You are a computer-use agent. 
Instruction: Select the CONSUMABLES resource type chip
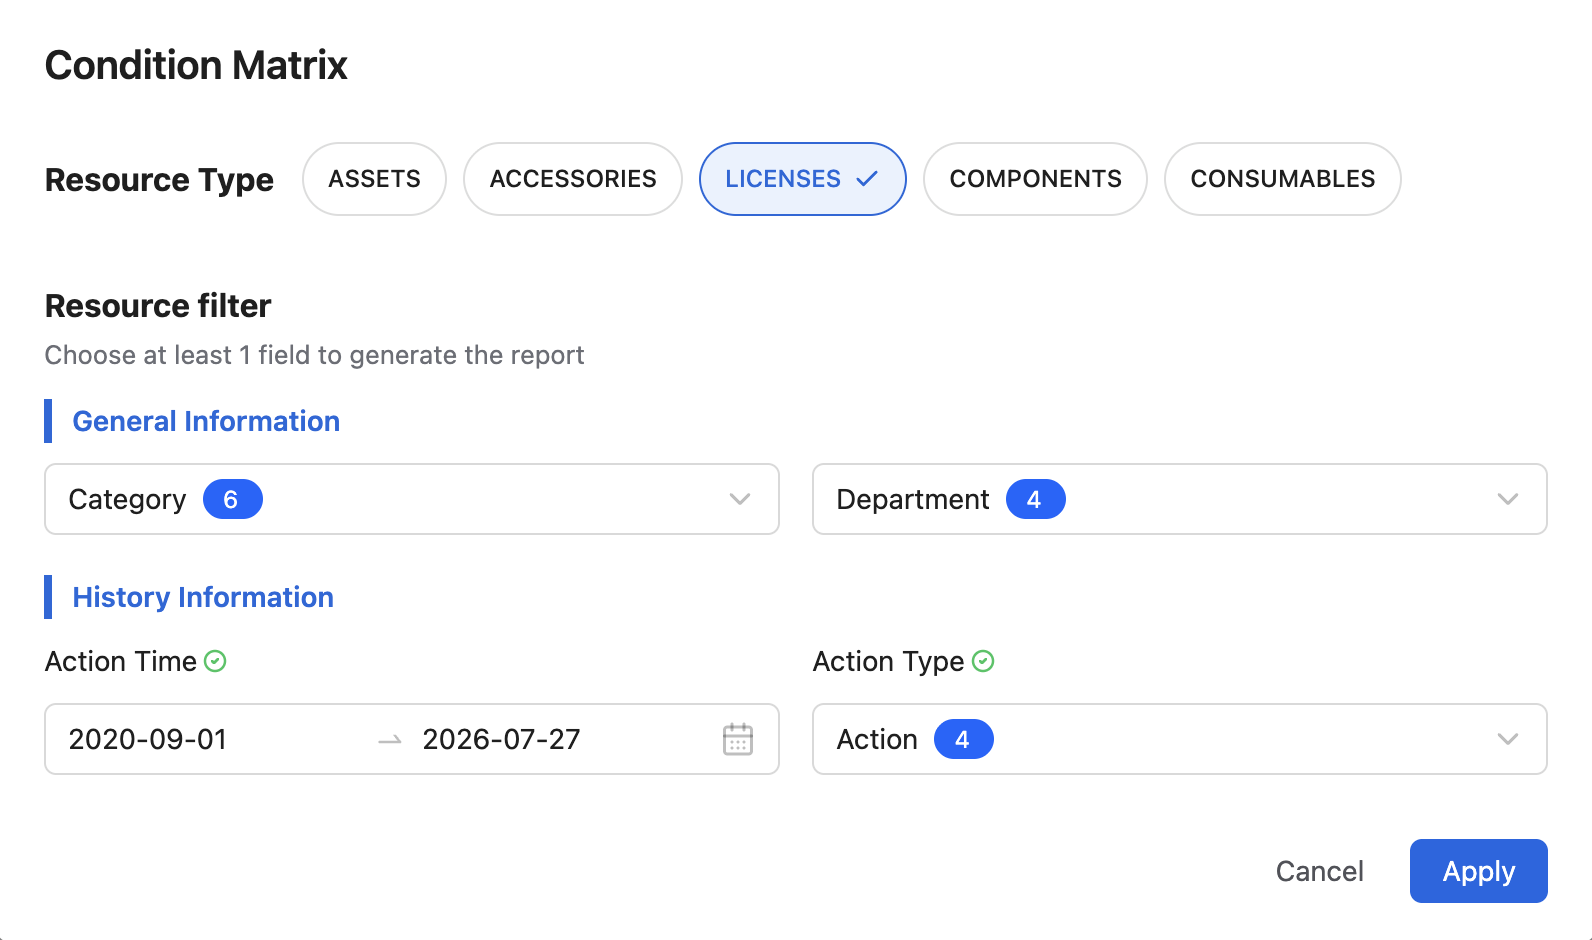[1283, 179]
